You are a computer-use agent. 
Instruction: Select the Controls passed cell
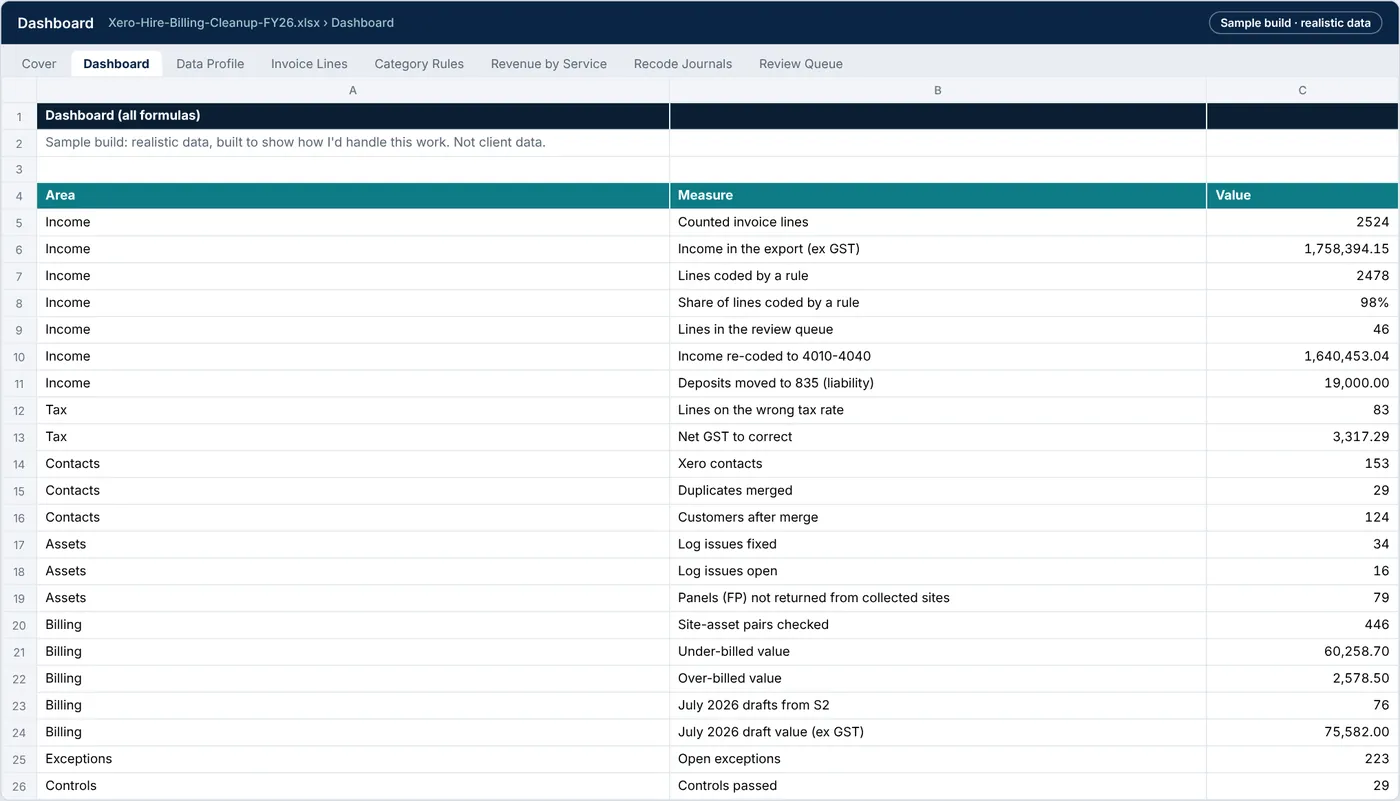(938, 786)
